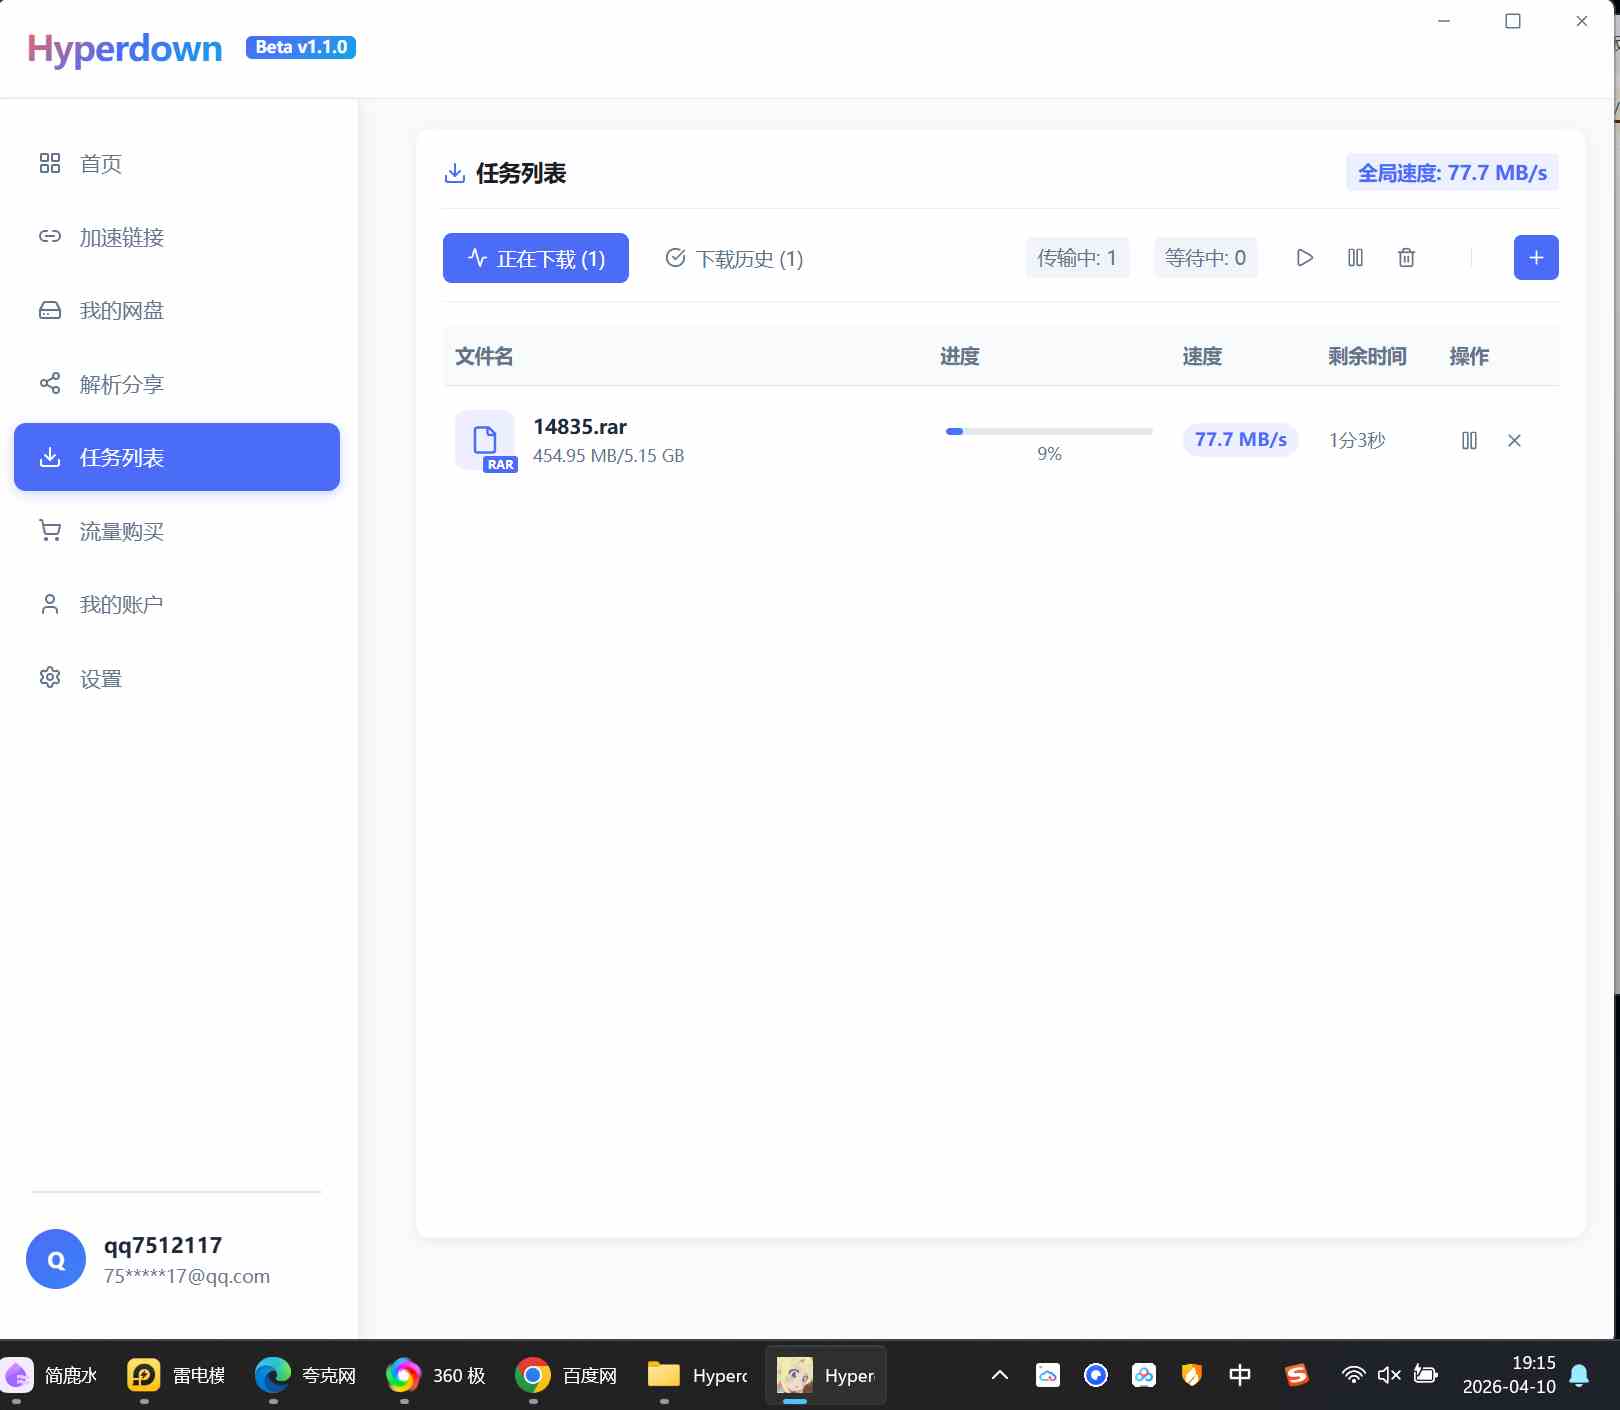Image resolution: width=1620 pixels, height=1410 pixels.
Task: Cancel the 14835.rar task with the X
Action: pyautogui.click(x=1514, y=440)
